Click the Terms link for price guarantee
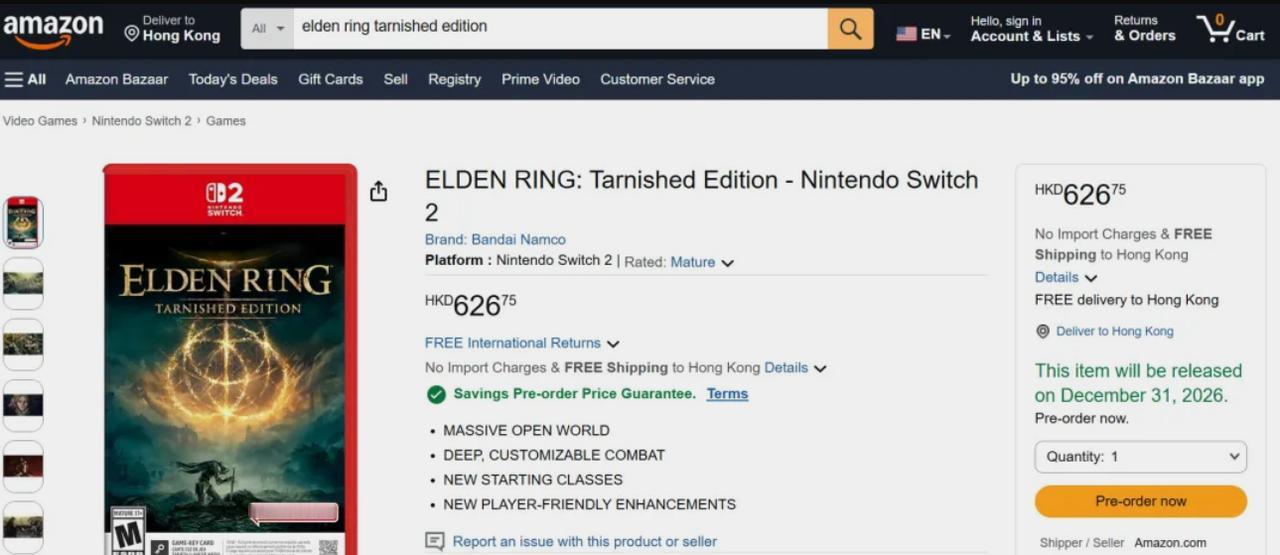The width and height of the screenshot is (1280, 555). pyautogui.click(x=727, y=394)
